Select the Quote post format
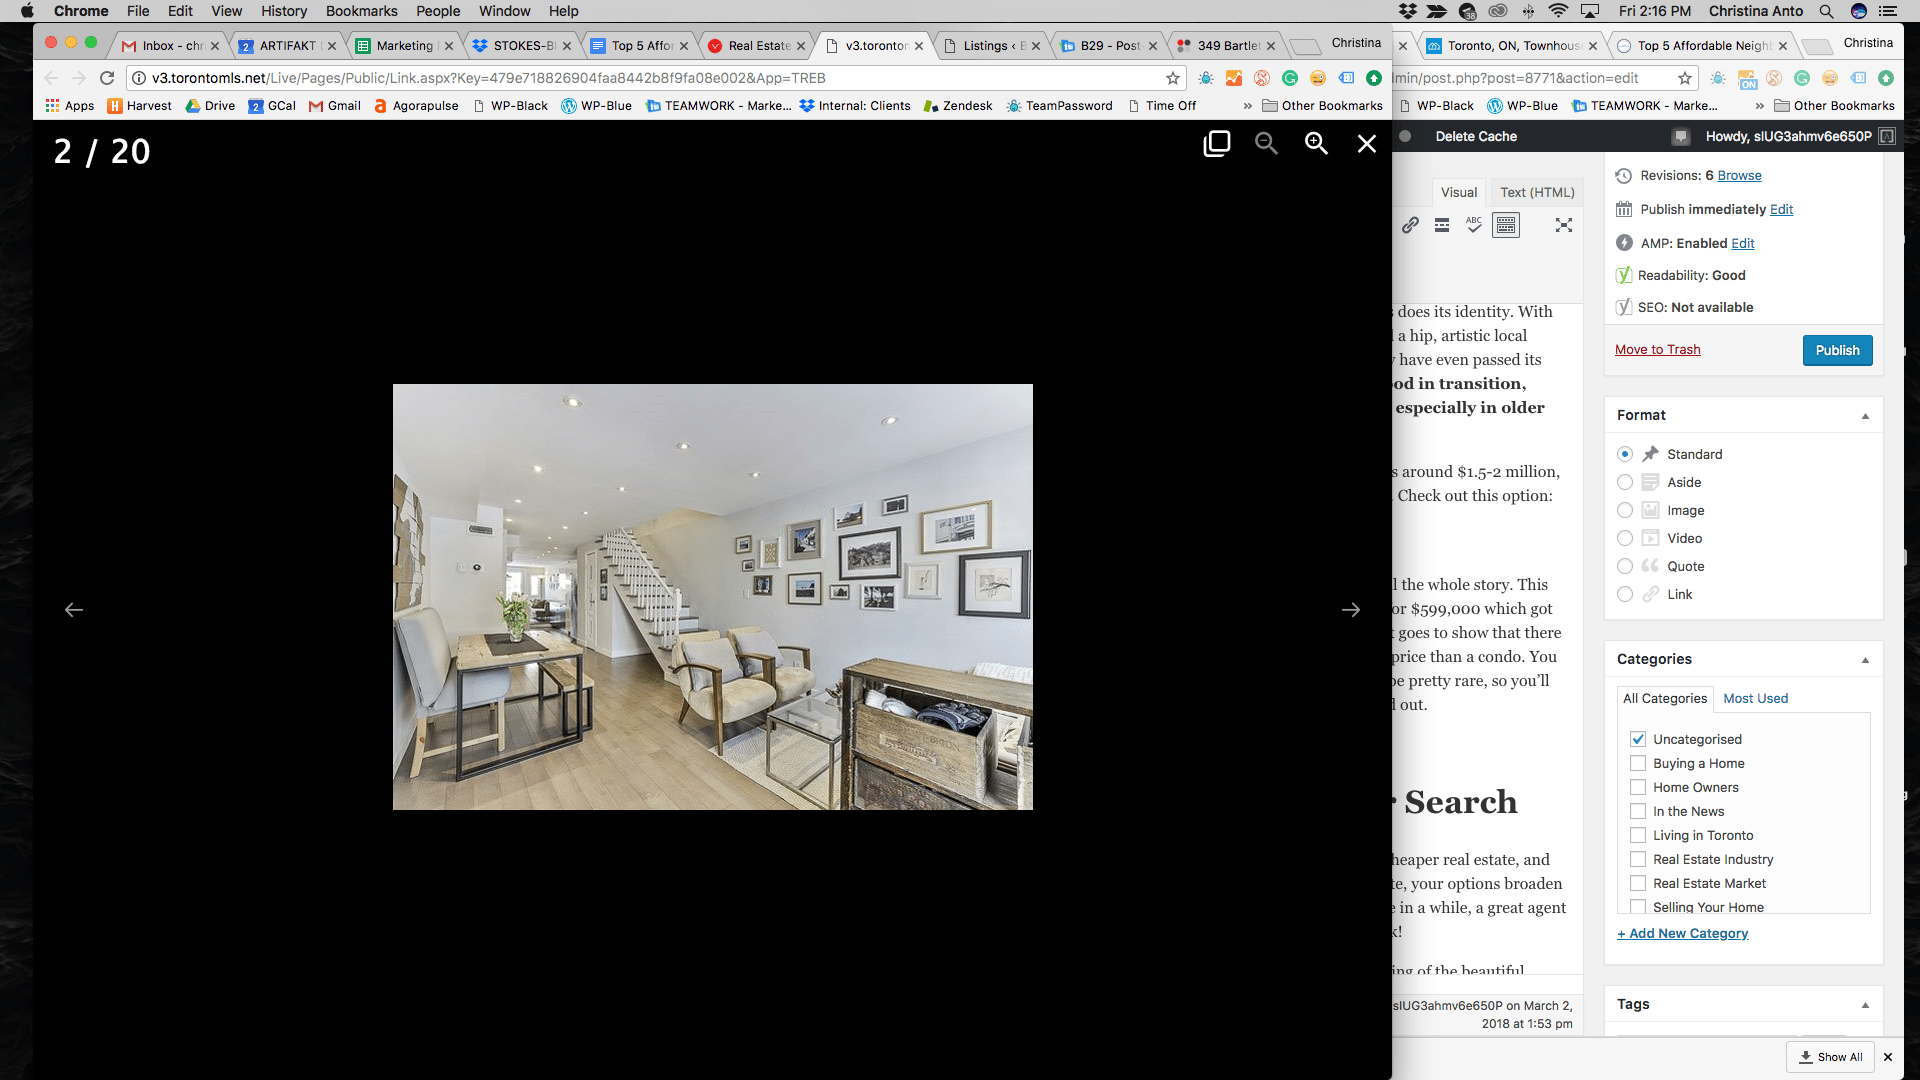Viewport: 1920px width, 1080px height. (1625, 566)
